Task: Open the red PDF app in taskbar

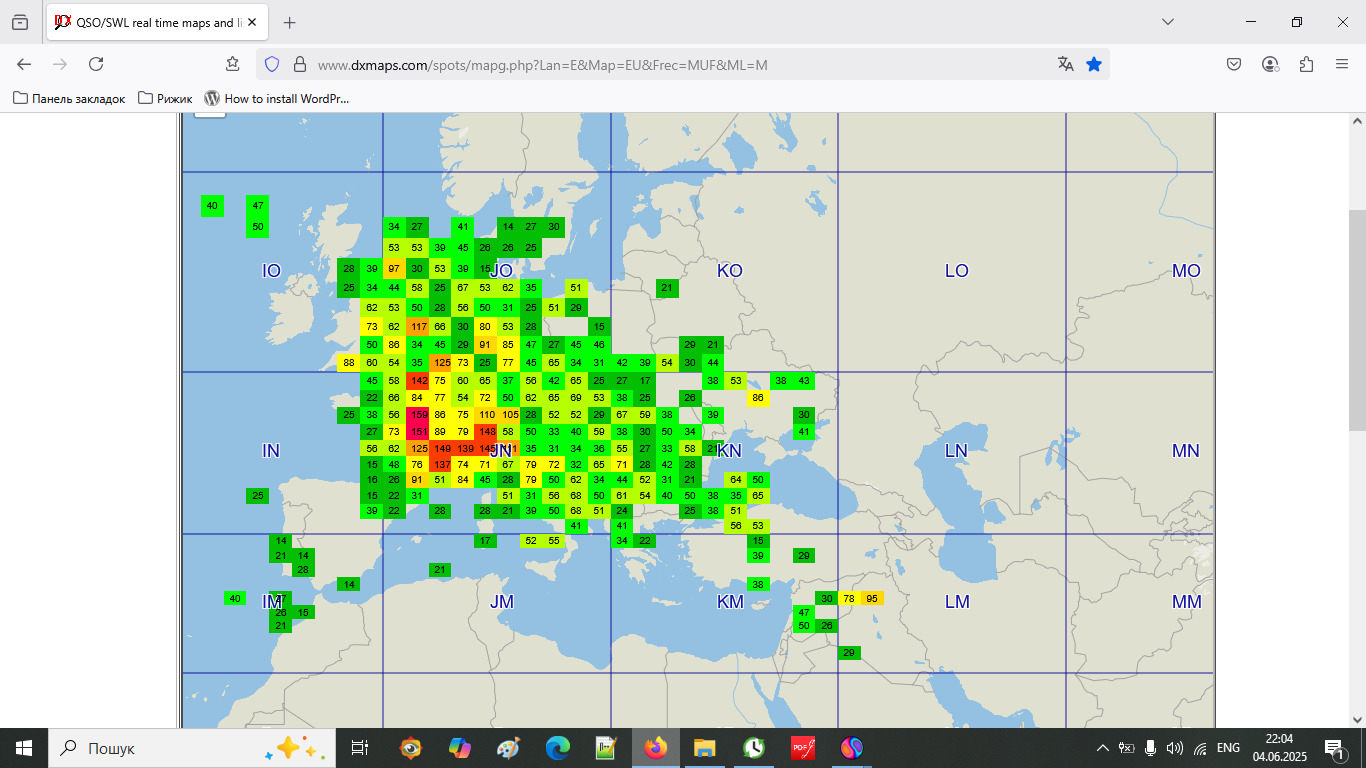Action: (x=803, y=748)
